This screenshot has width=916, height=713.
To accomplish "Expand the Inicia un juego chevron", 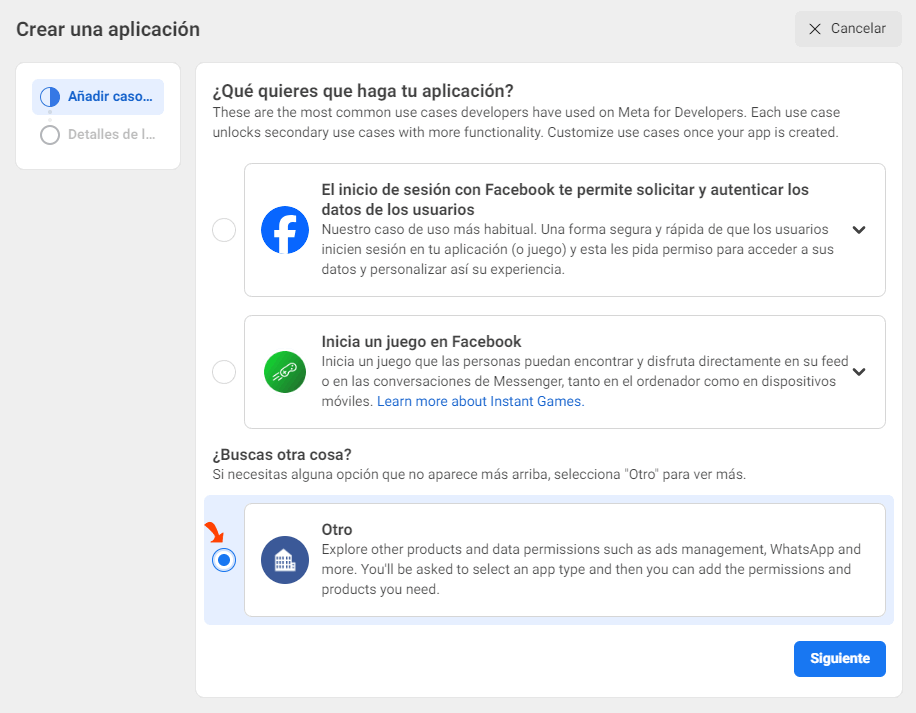I will click(x=858, y=371).
